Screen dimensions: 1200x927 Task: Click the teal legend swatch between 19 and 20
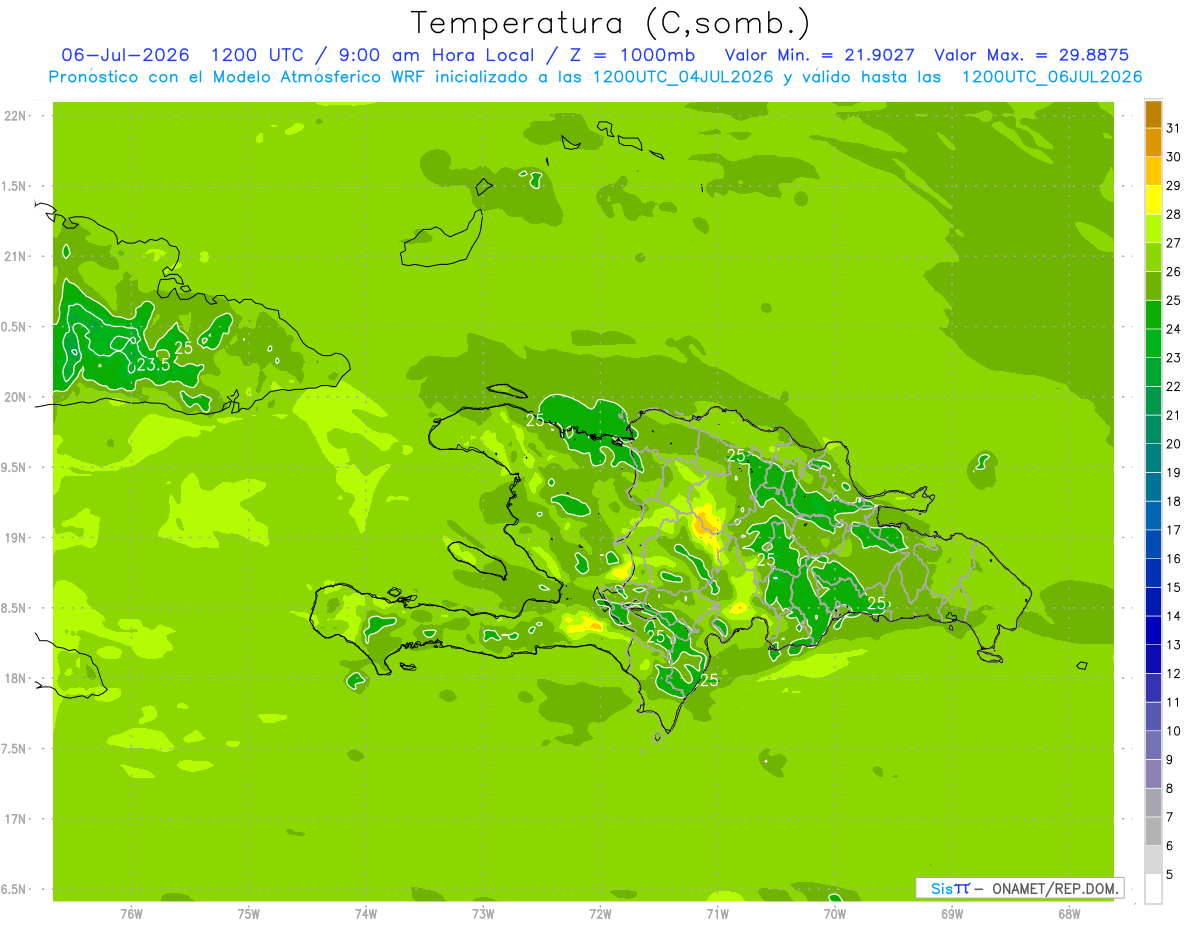(1153, 458)
